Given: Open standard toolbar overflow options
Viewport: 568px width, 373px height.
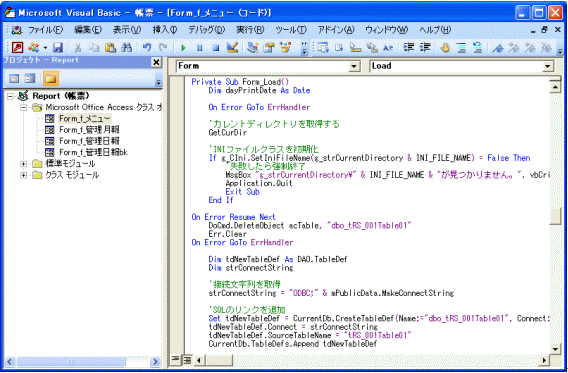Looking at the screenshot, I should pos(304,48).
